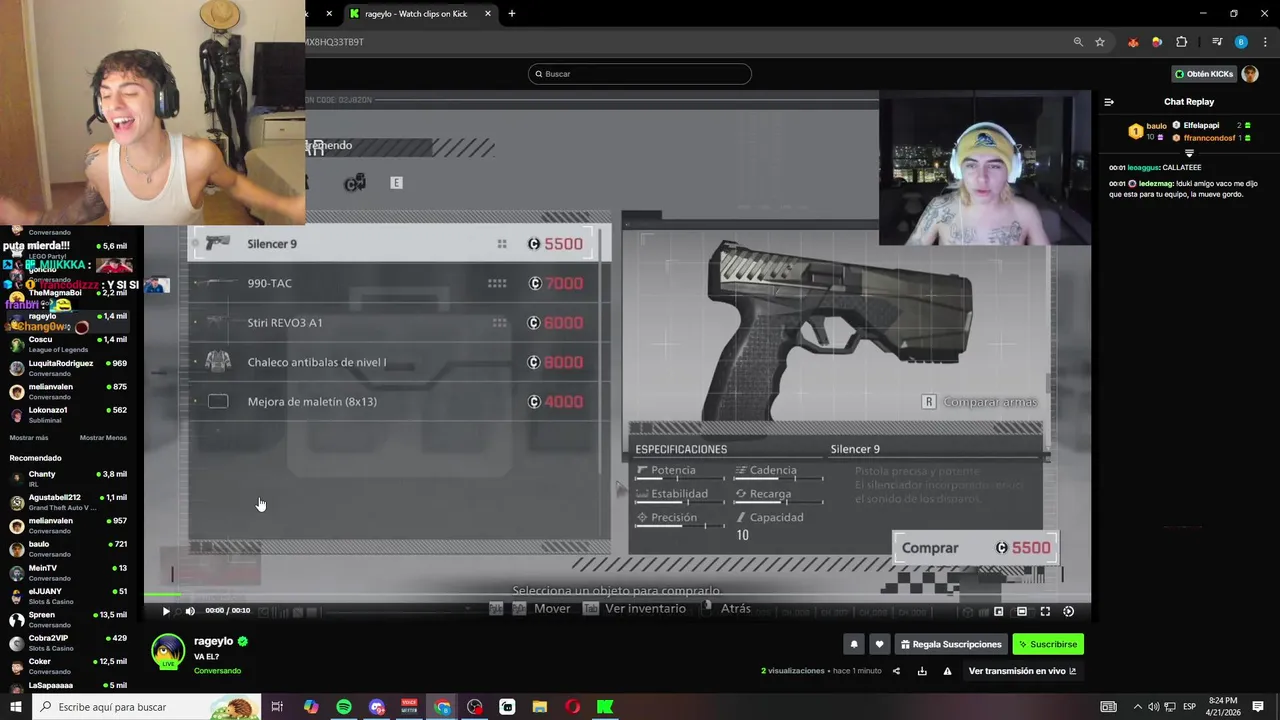Click the green Suscribirse button

tap(1048, 644)
